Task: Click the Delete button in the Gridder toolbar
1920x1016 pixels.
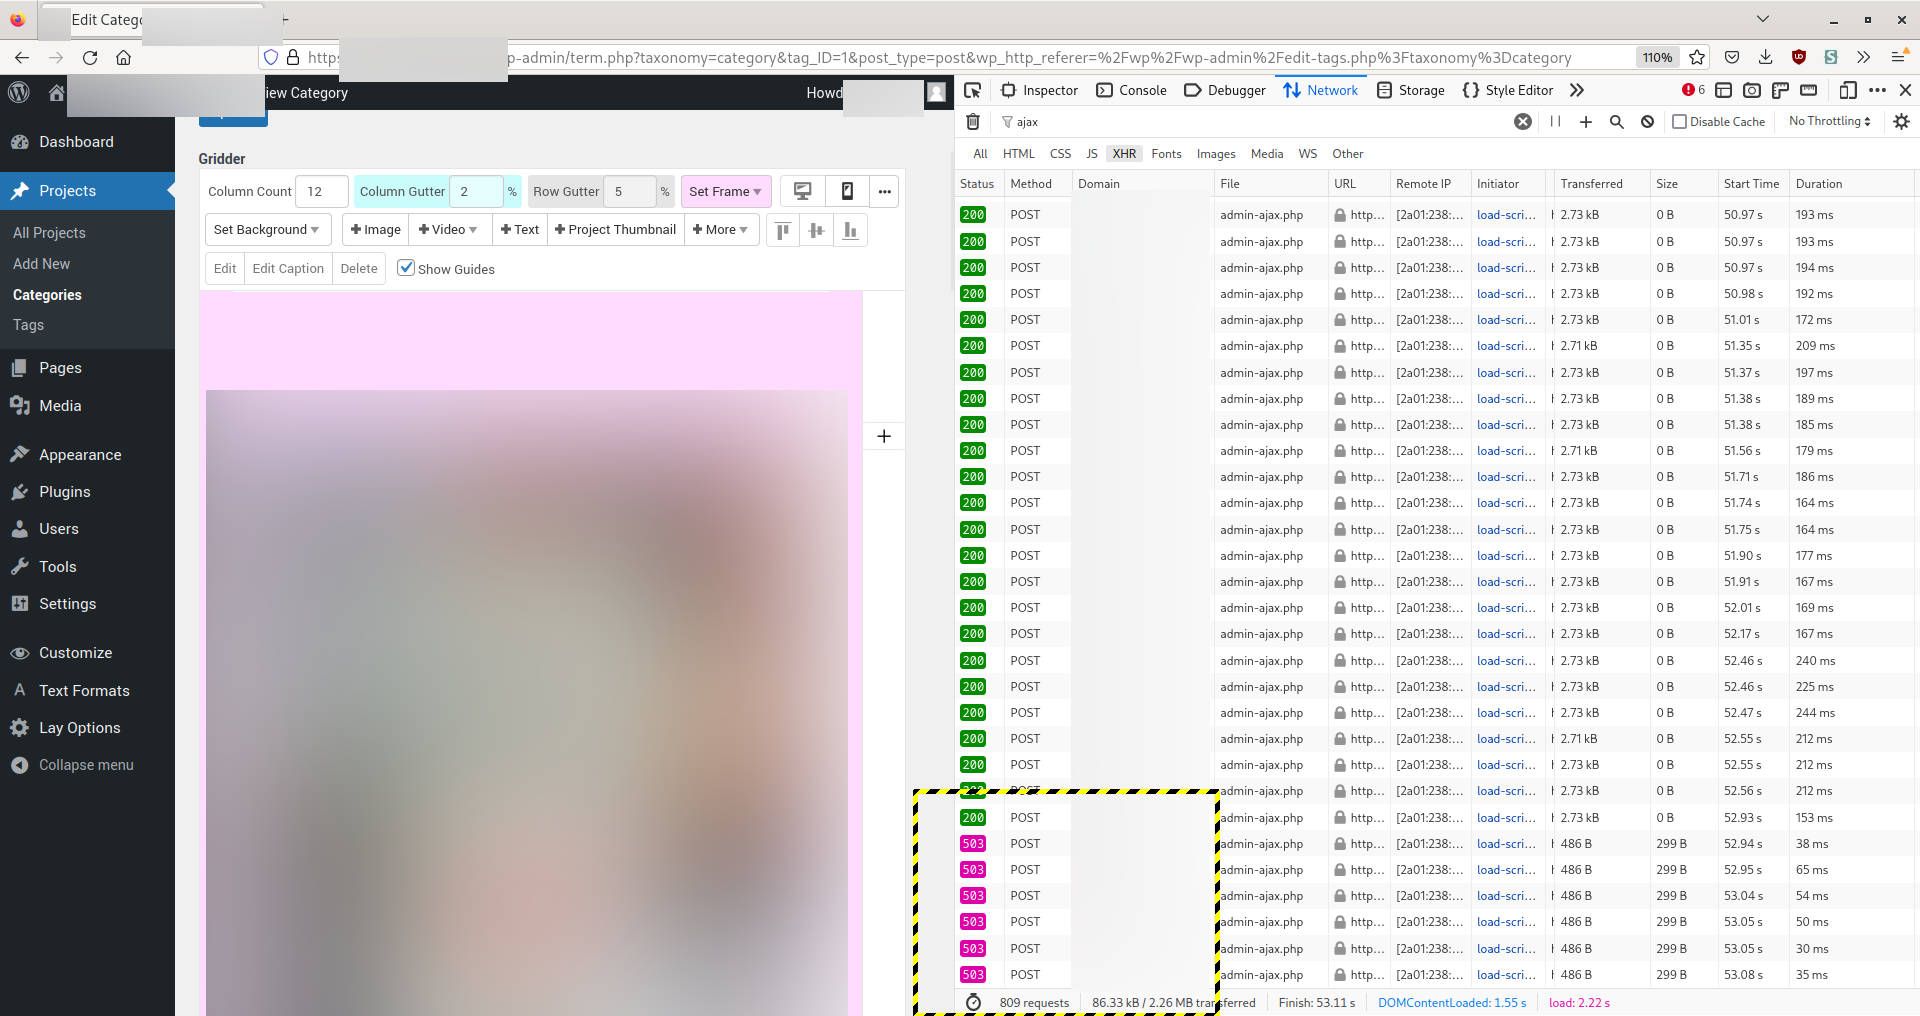Action: tap(359, 268)
